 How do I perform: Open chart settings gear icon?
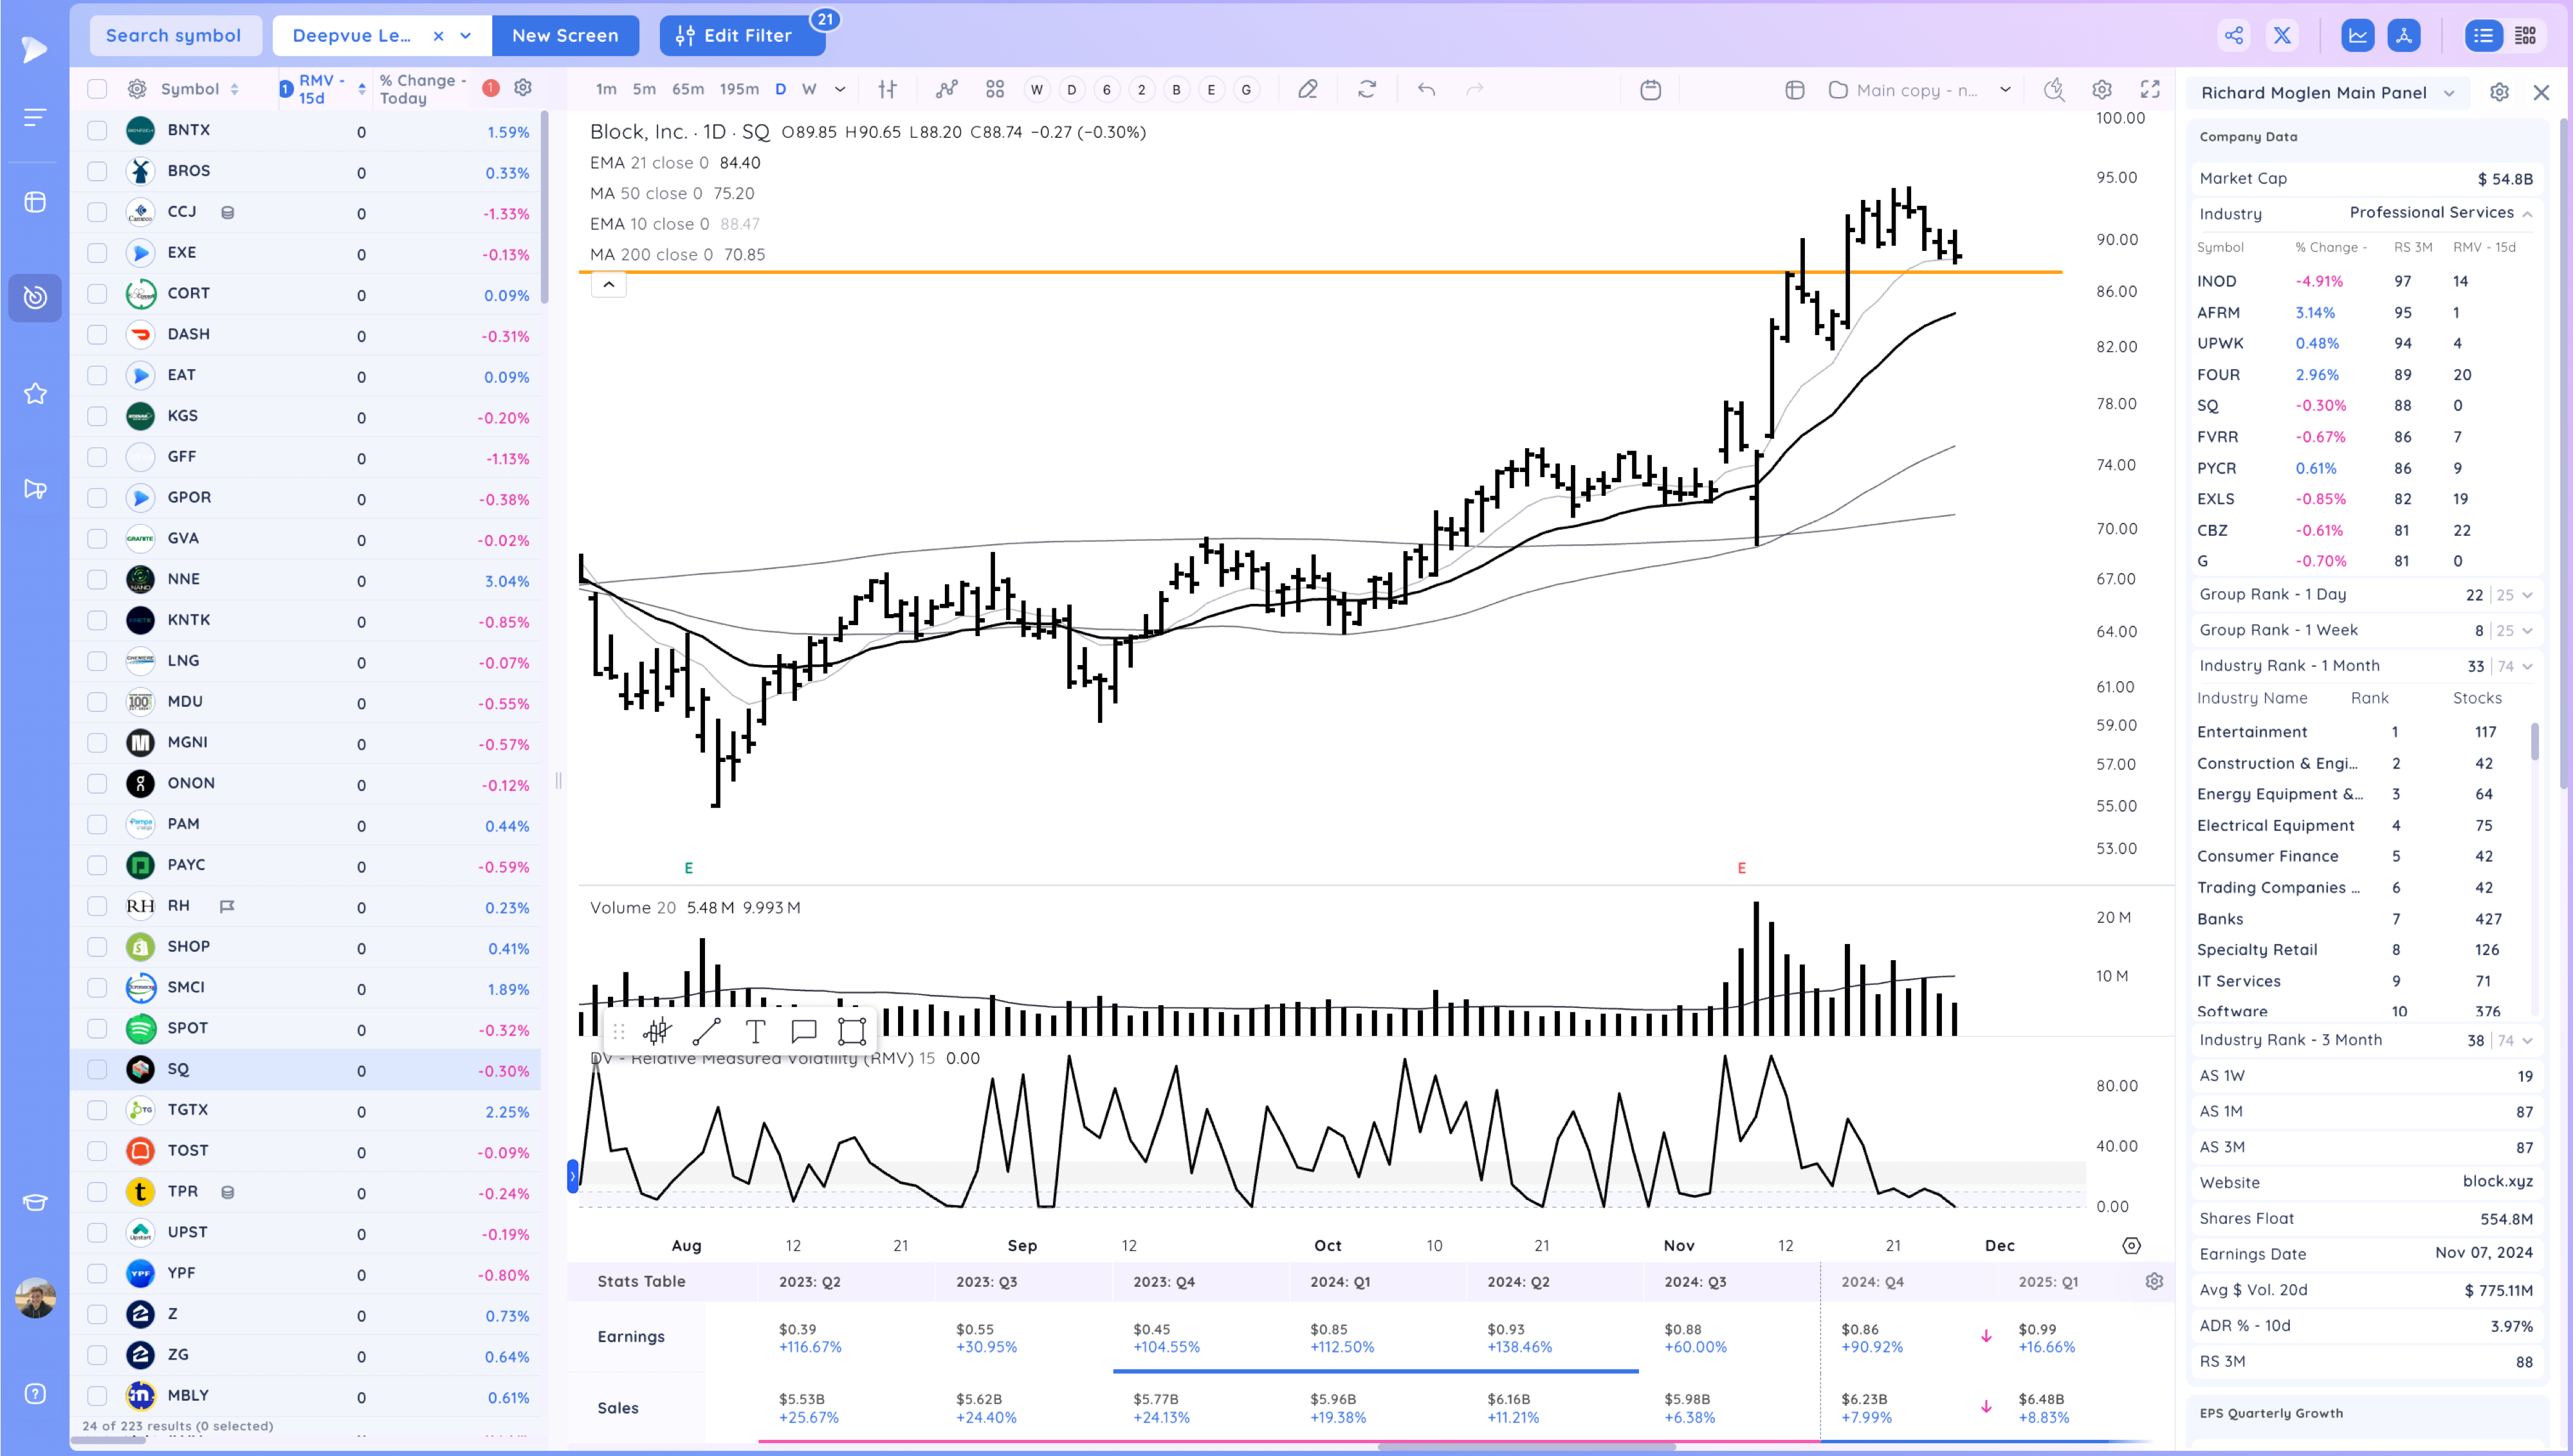click(x=2102, y=90)
